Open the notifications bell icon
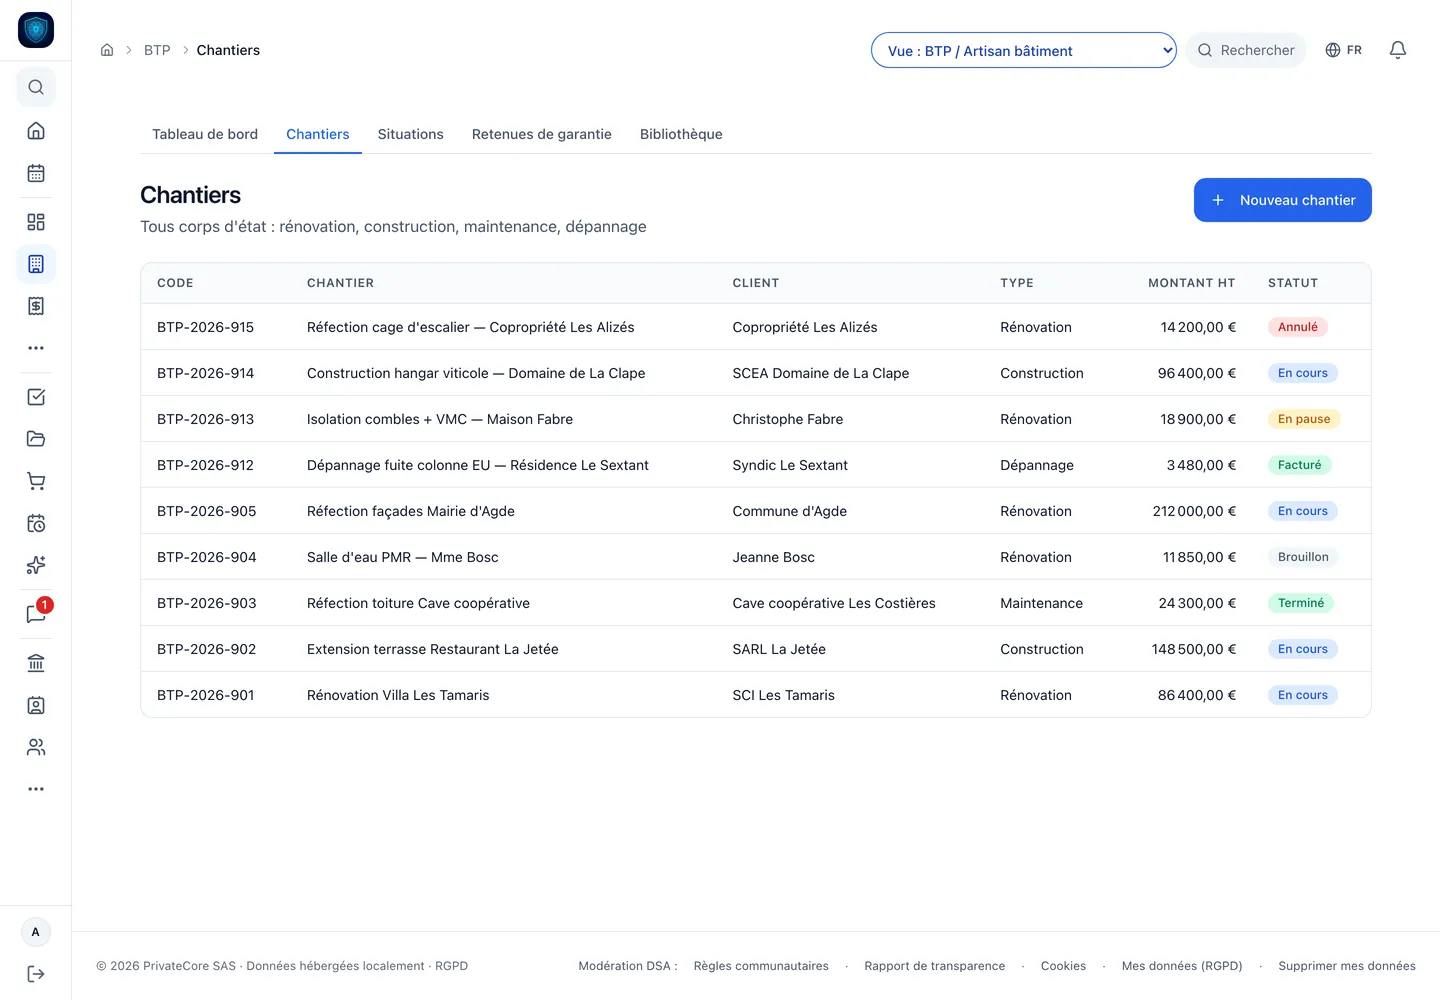 1398,50
